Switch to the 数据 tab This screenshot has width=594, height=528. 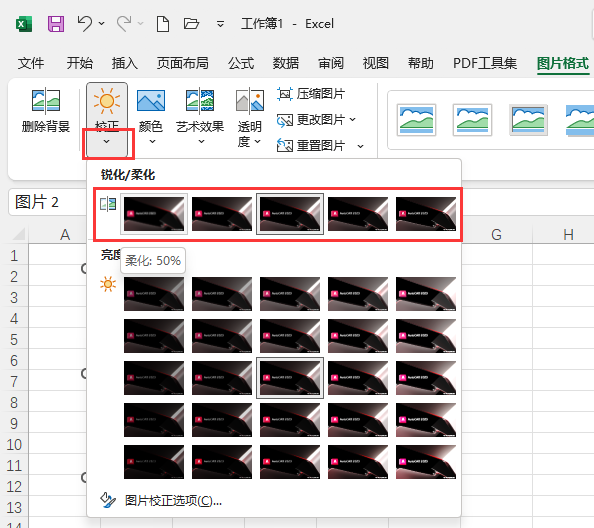286,63
